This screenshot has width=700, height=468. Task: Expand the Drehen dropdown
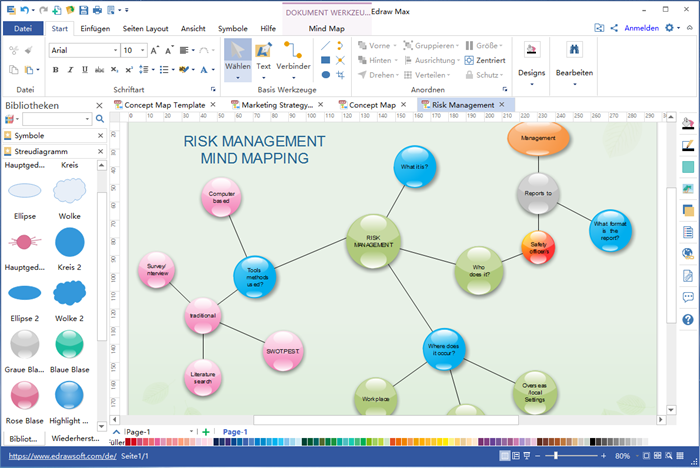click(x=397, y=75)
